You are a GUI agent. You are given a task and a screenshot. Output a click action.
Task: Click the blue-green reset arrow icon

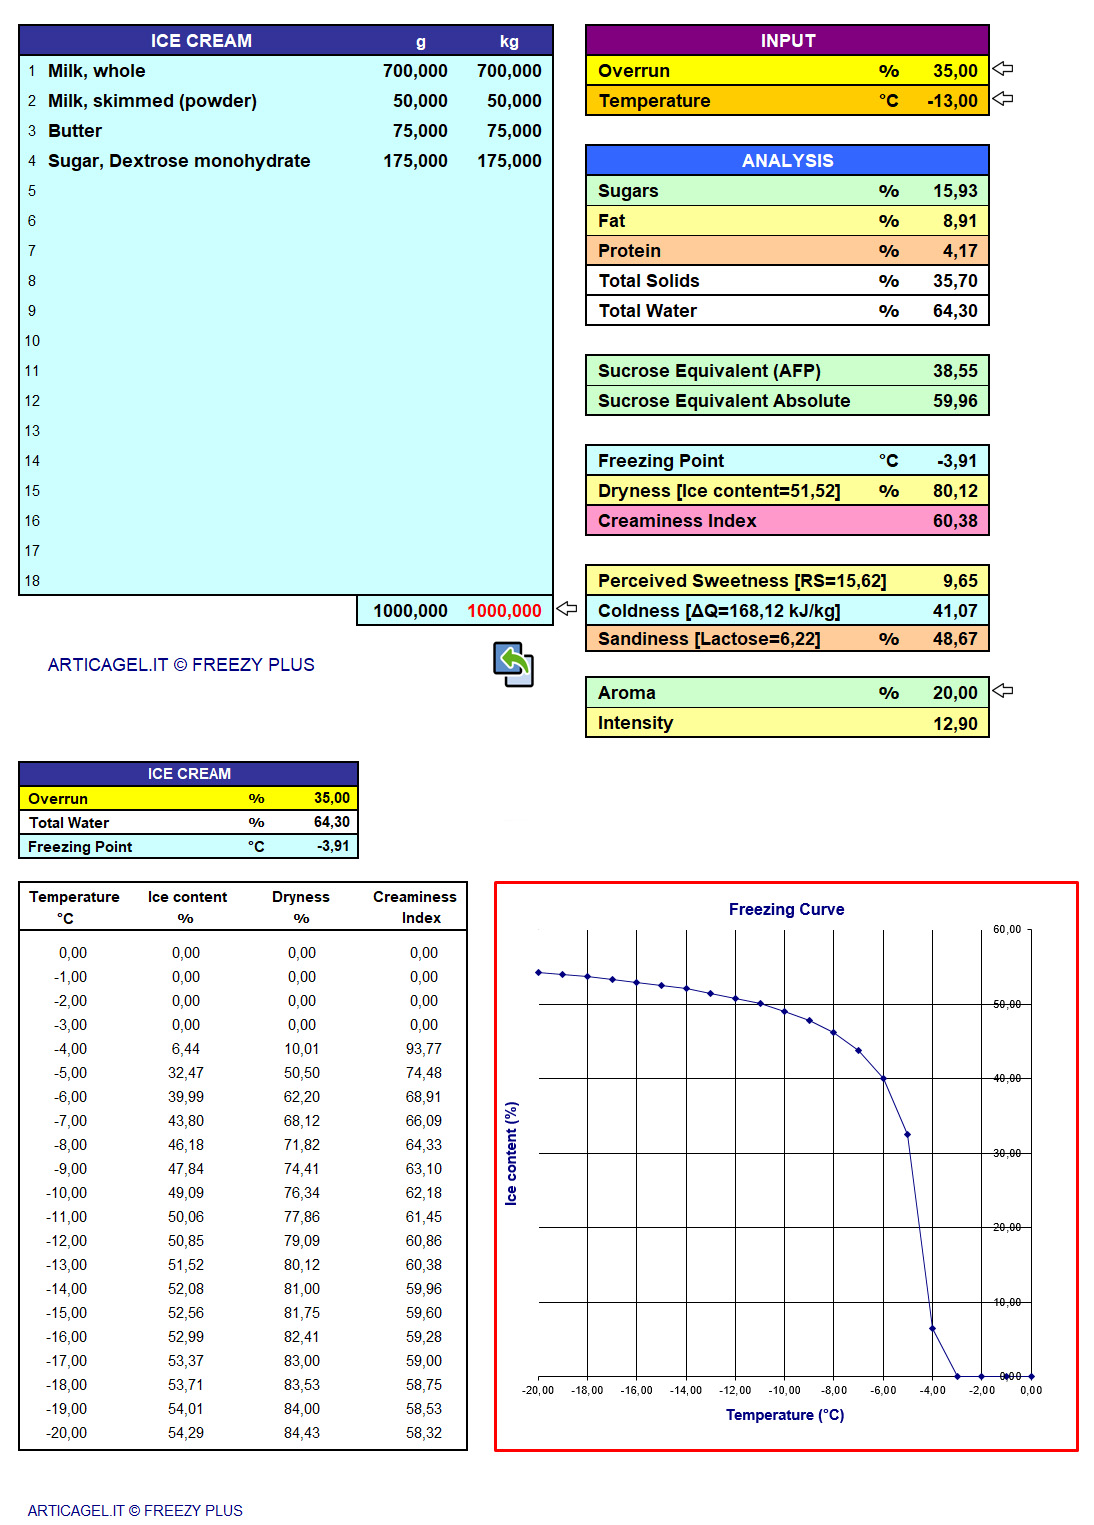coord(513,664)
